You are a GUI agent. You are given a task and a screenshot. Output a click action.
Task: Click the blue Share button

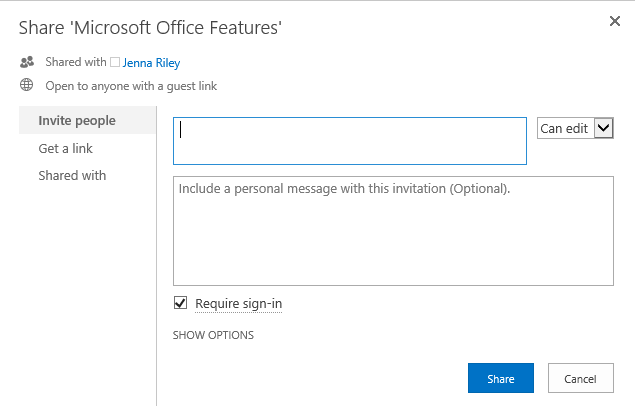(501, 378)
